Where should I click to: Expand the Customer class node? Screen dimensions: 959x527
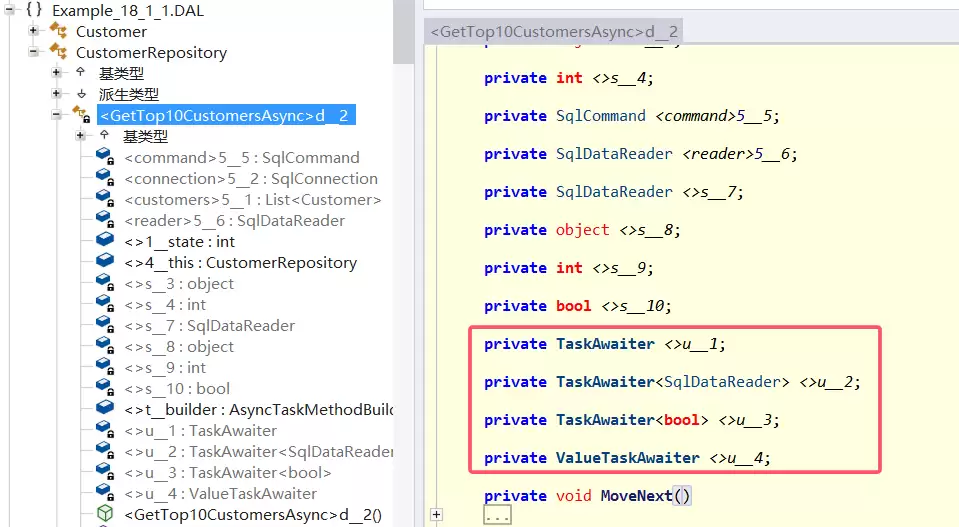tap(34, 30)
